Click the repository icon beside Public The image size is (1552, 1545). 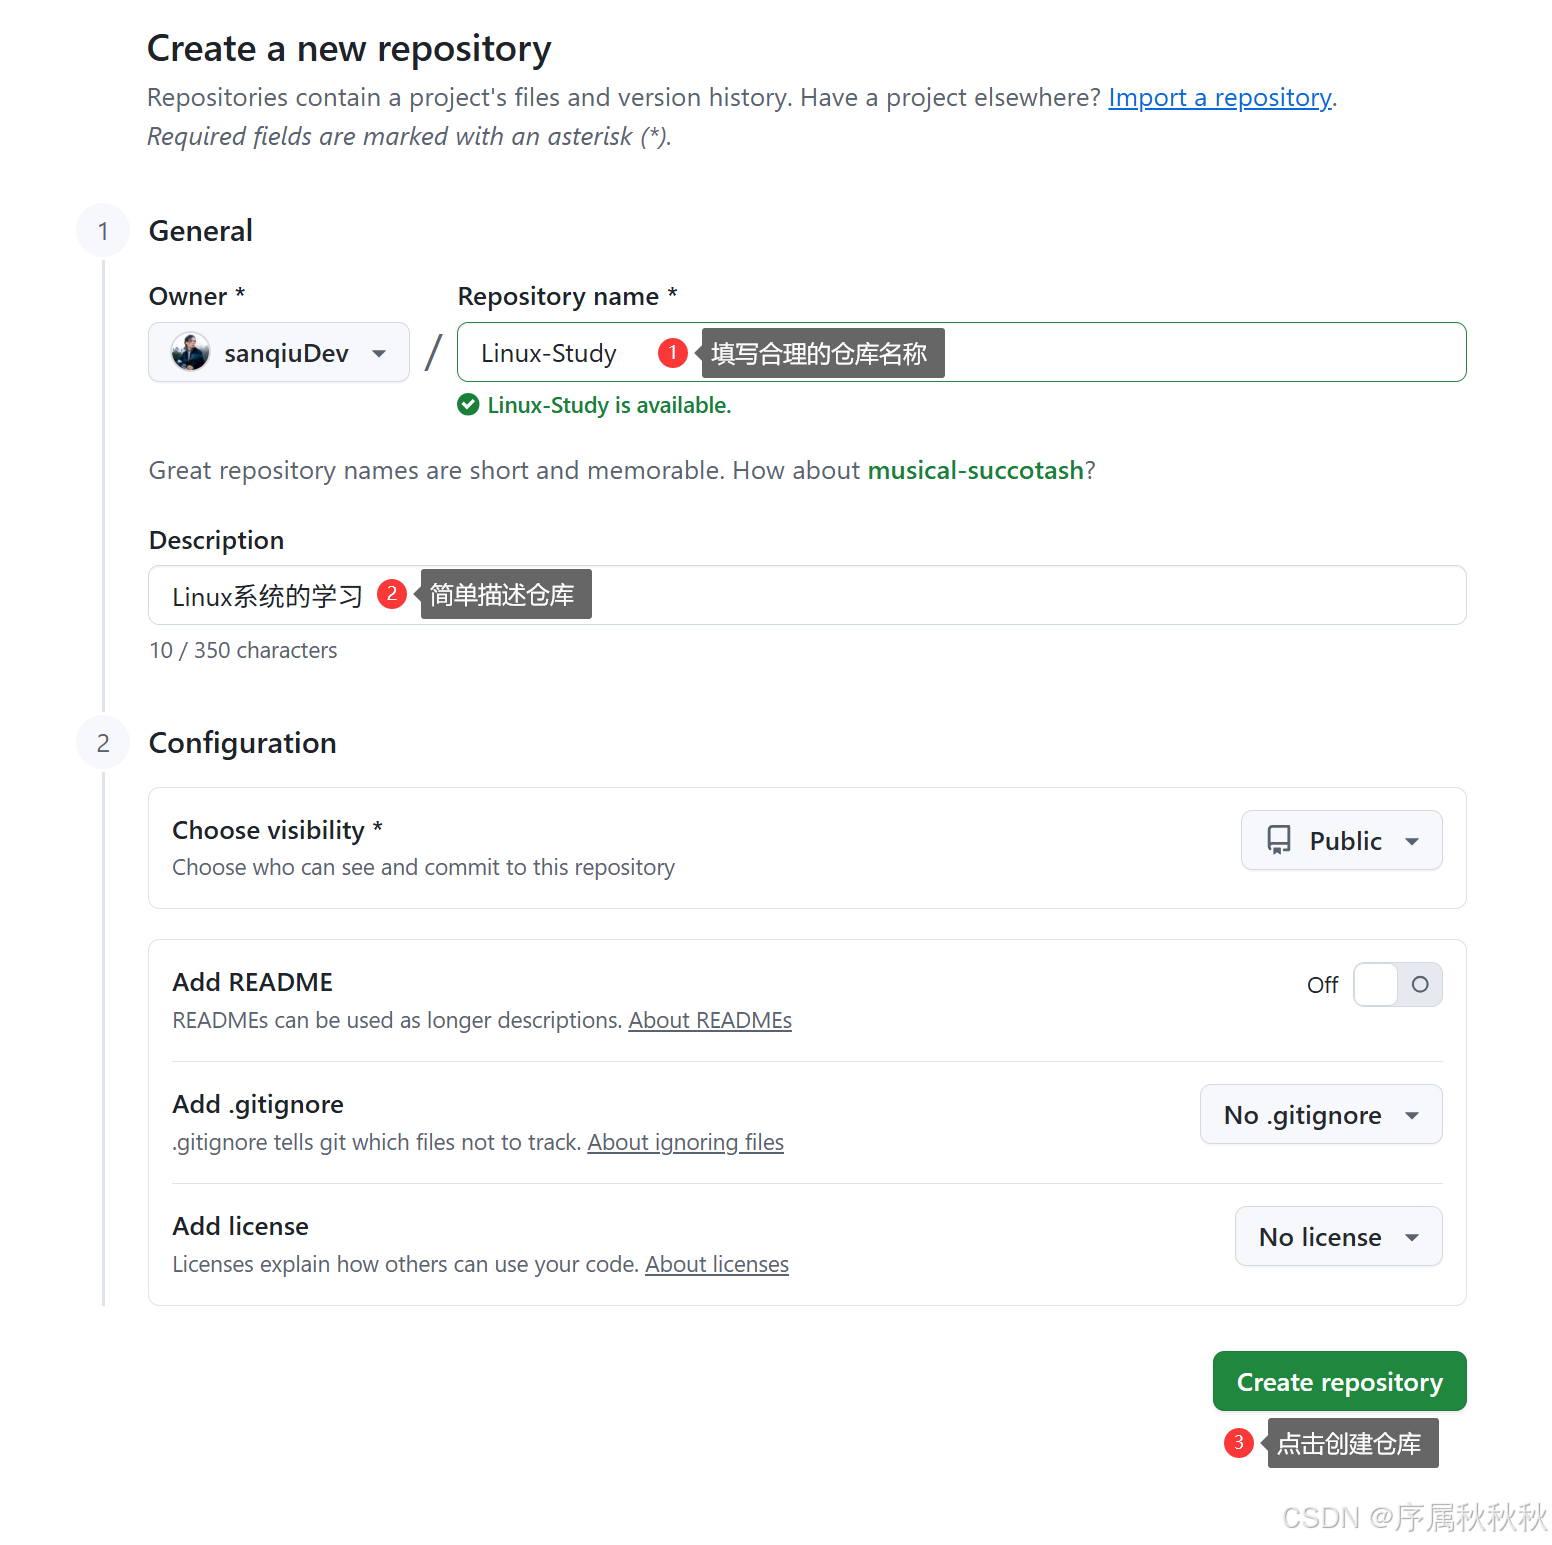point(1278,840)
